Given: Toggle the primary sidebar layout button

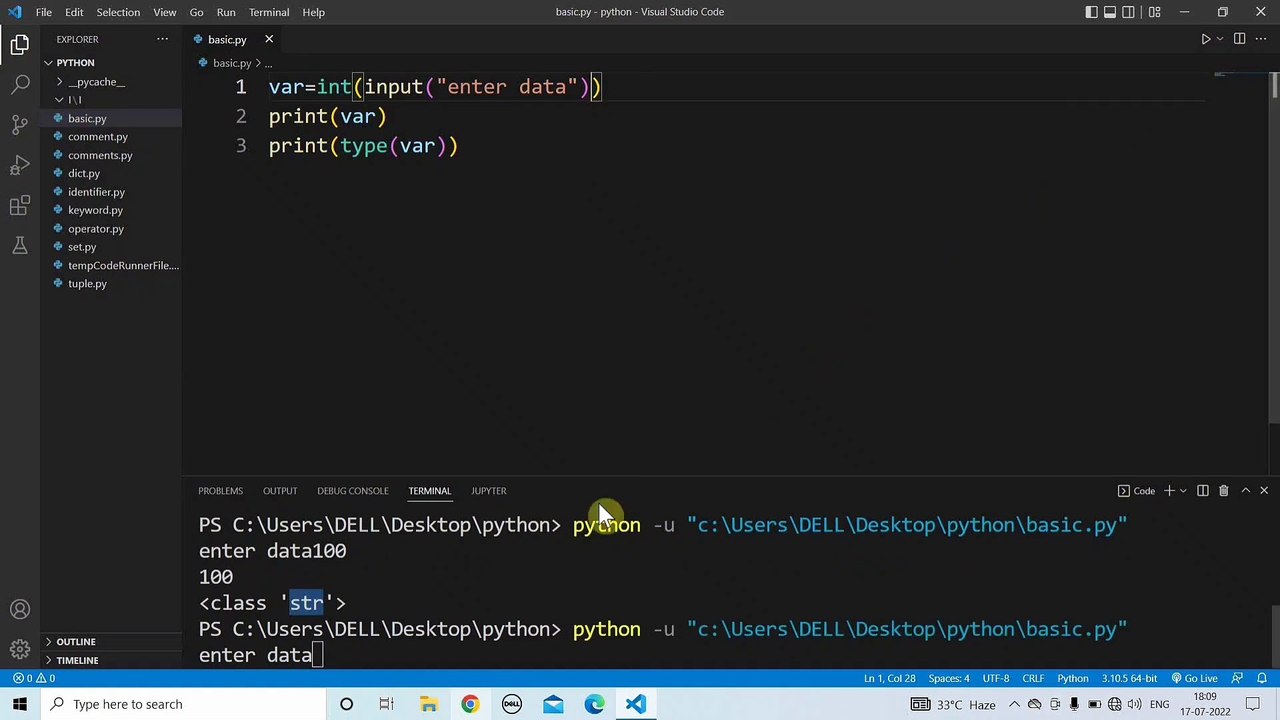Looking at the screenshot, I should coord(1091,12).
